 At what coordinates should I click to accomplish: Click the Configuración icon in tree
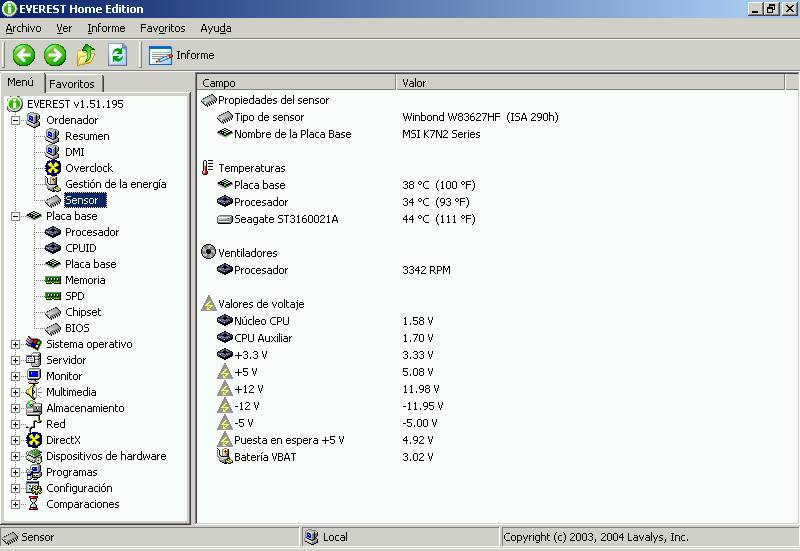(34, 488)
